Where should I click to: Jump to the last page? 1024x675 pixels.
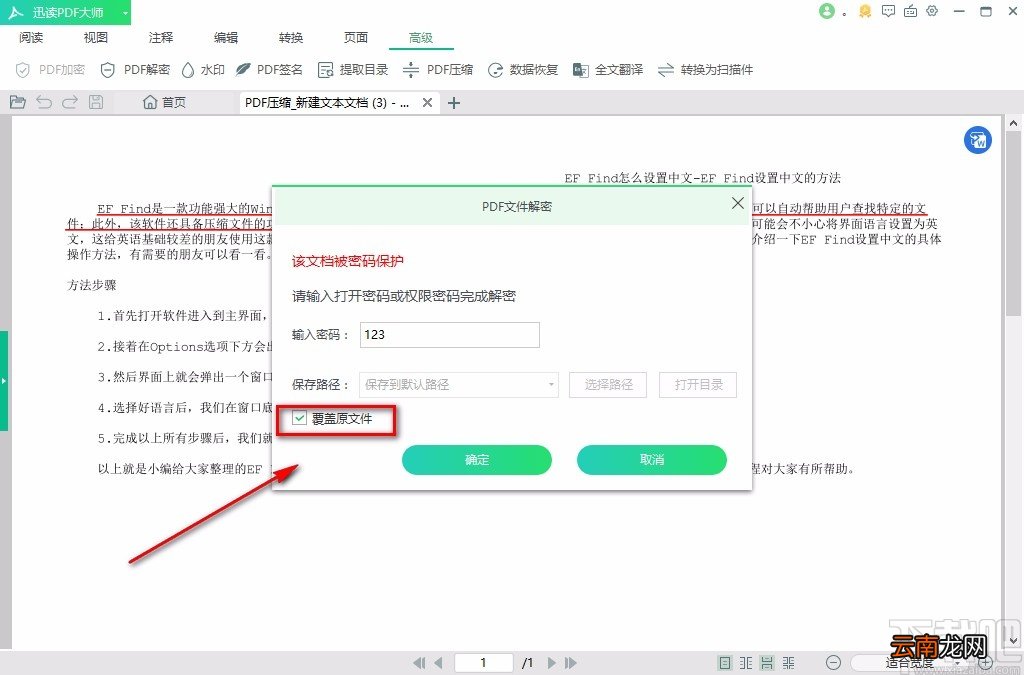571,663
